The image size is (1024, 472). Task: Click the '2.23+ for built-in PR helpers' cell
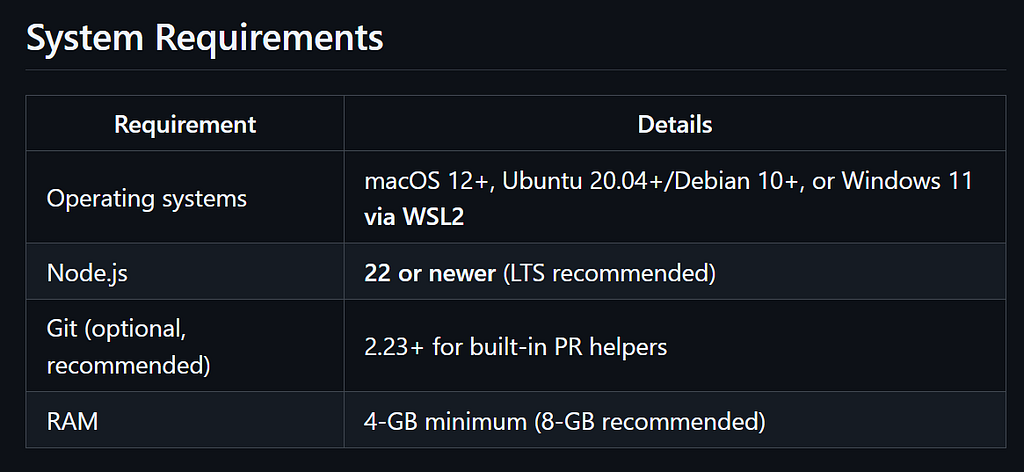coord(675,347)
